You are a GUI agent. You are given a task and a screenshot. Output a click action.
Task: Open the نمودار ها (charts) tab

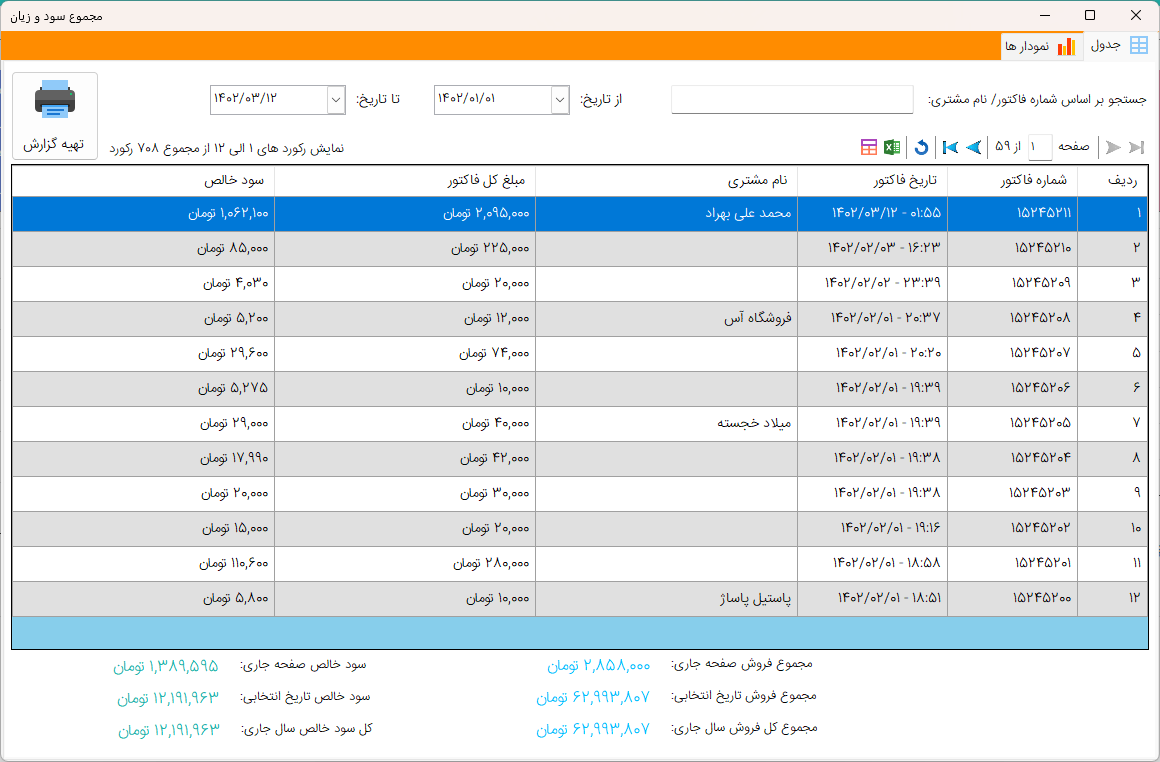click(1041, 46)
